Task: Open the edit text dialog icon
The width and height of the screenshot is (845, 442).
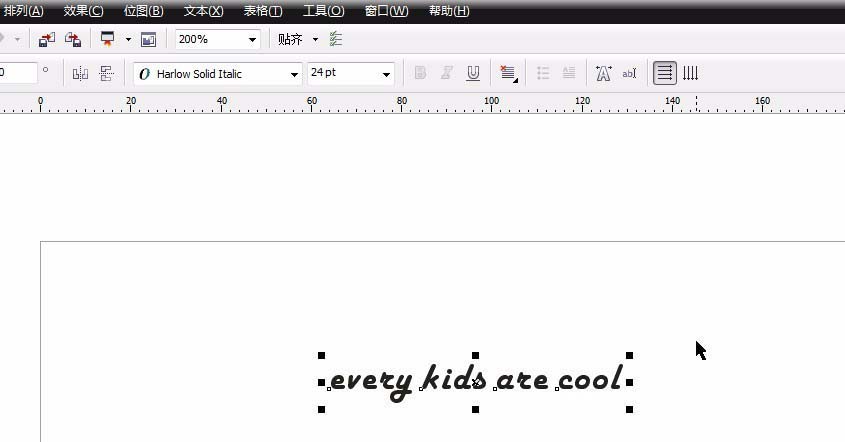Action: click(629, 73)
